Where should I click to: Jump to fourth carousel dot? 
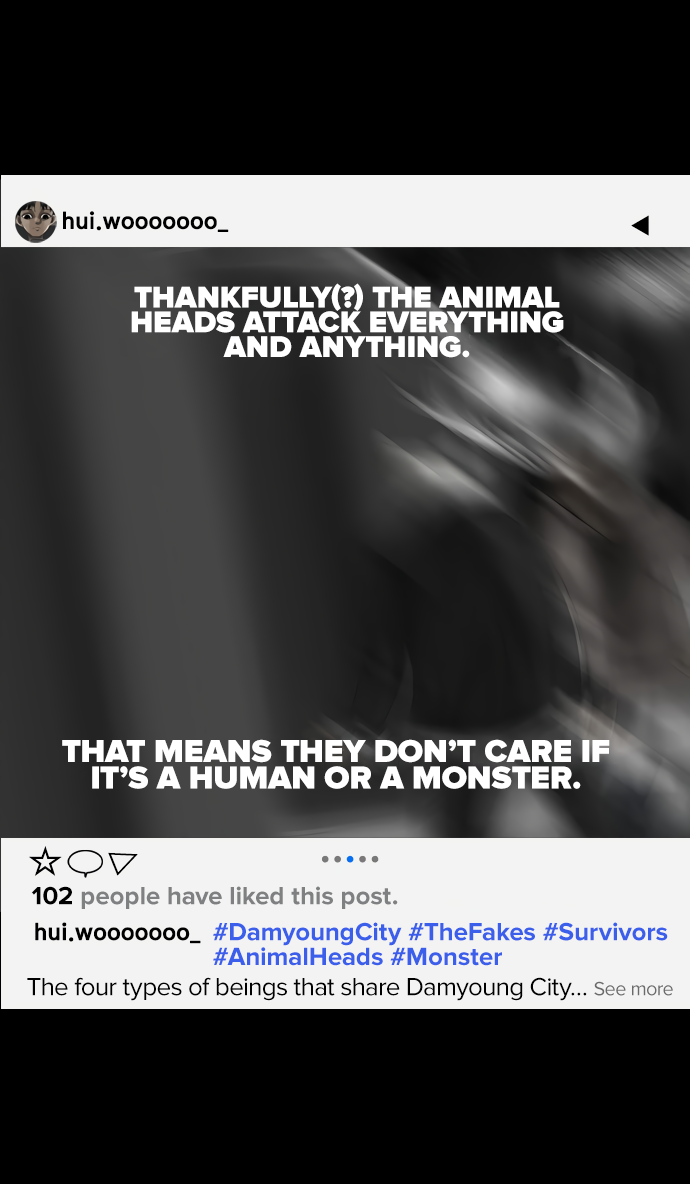pyautogui.click(x=362, y=859)
